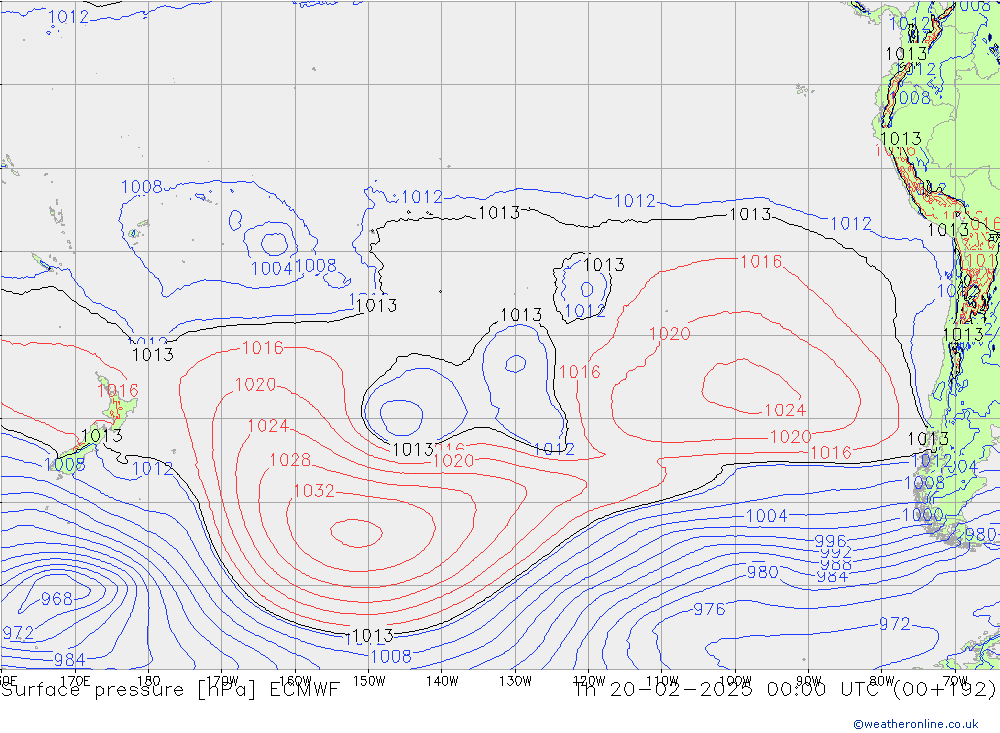Click the 100W longitude axis label
1000x733 pixels.
[x=735, y=680]
